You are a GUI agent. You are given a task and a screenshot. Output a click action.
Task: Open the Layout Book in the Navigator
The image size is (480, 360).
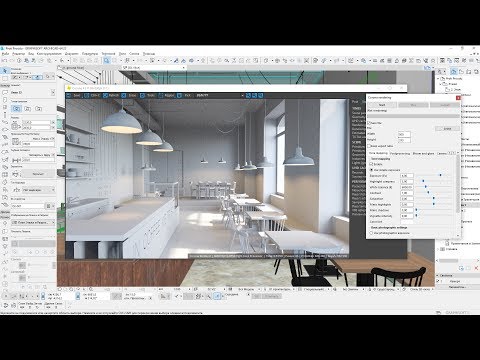469,71
